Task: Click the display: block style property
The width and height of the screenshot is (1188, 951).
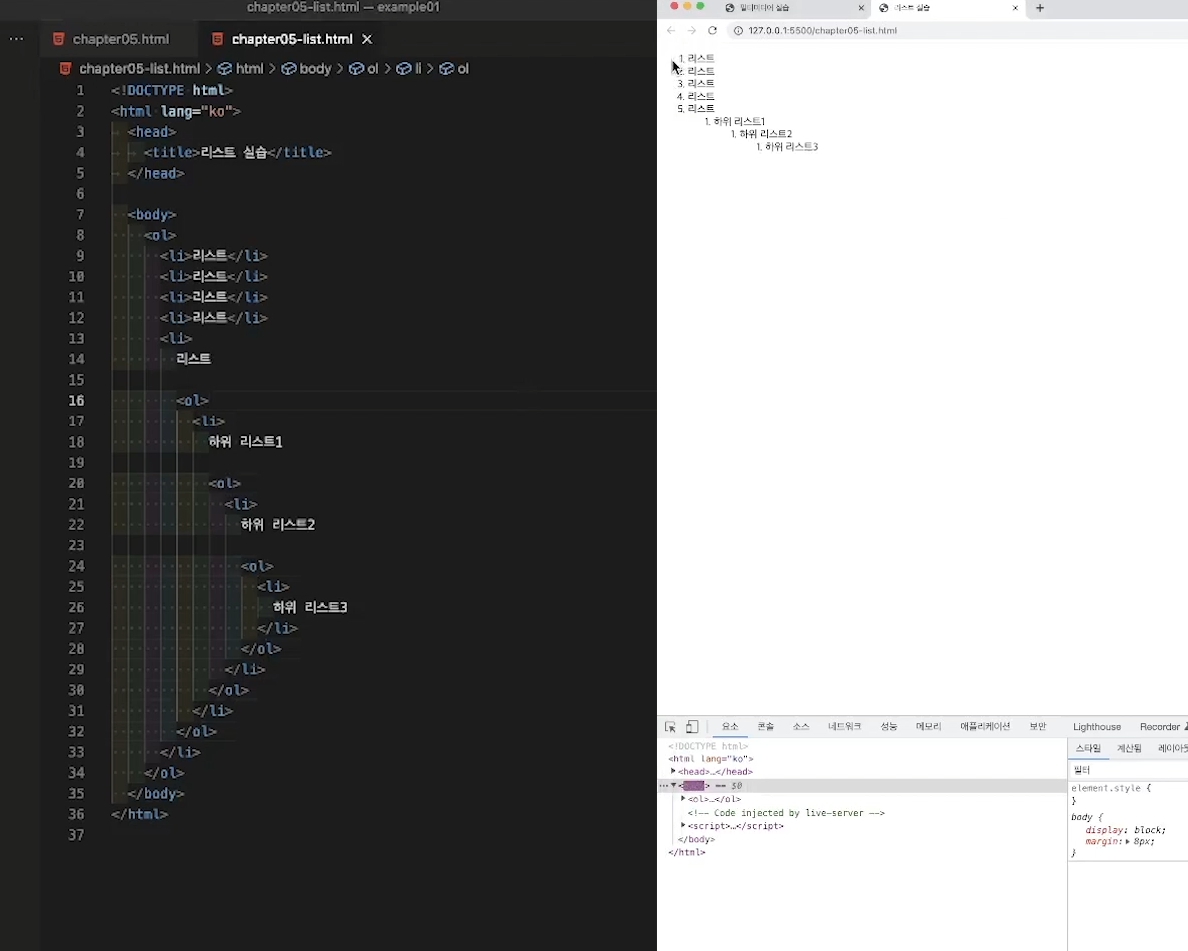Action: click(1127, 831)
